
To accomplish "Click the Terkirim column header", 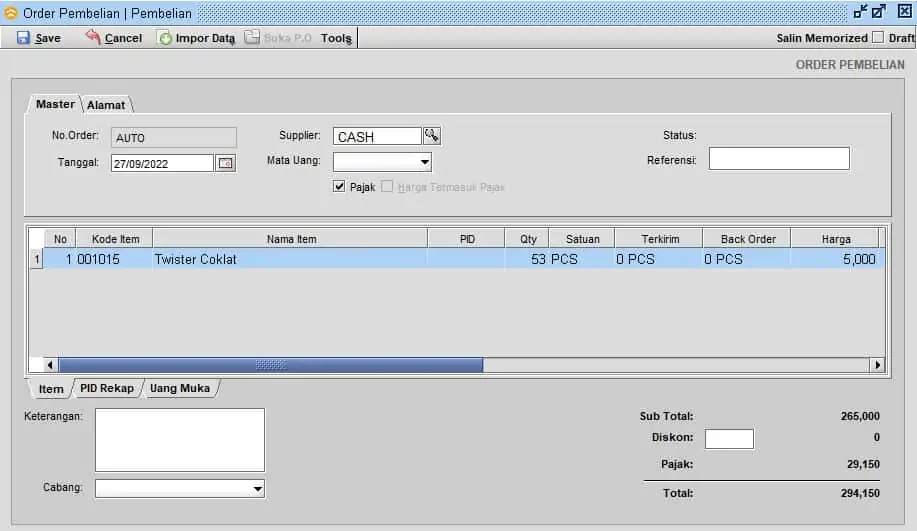I will click(x=660, y=239).
